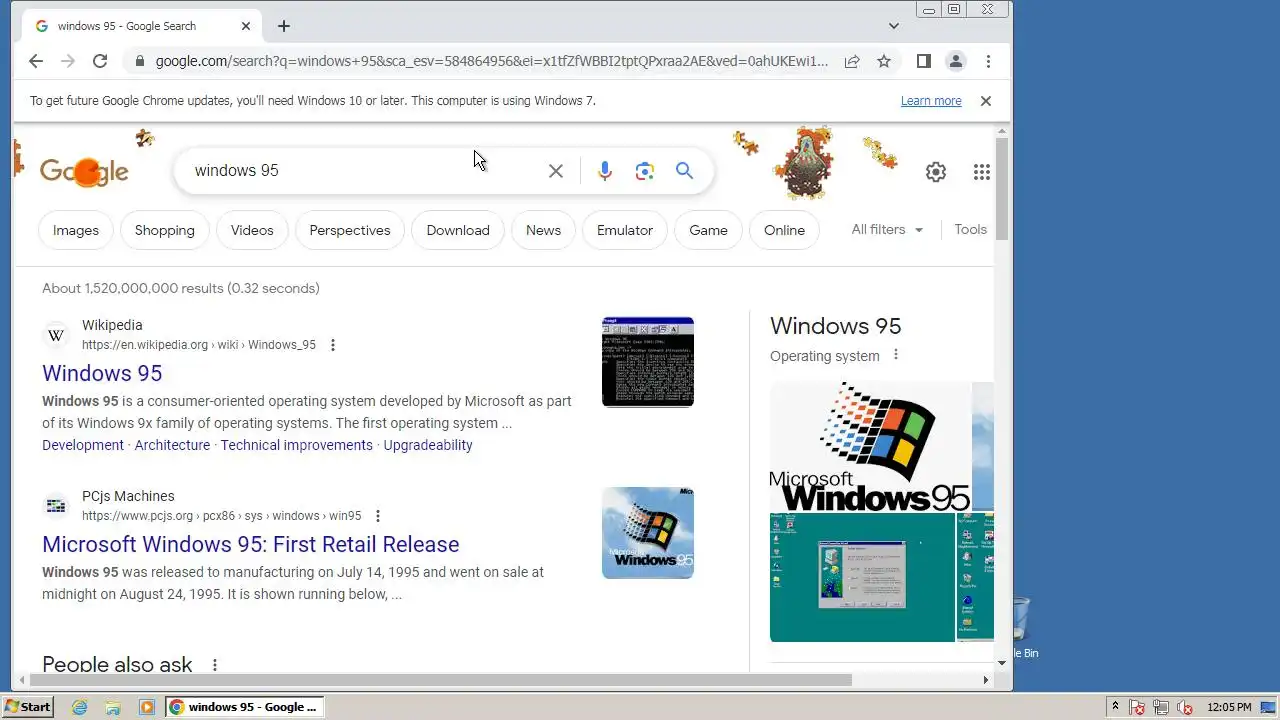The height and width of the screenshot is (720, 1280).
Task: Expand the tab search chevron
Action: click(x=894, y=26)
